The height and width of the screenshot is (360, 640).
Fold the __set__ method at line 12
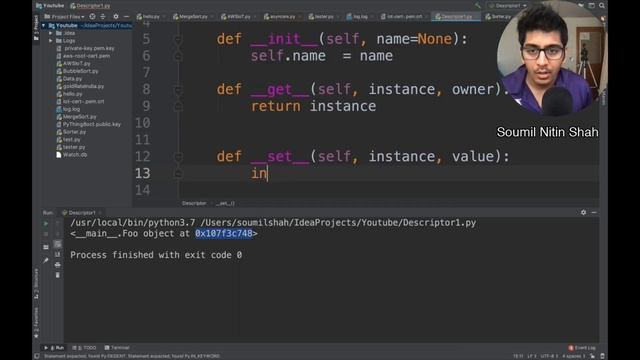[x=178, y=156]
